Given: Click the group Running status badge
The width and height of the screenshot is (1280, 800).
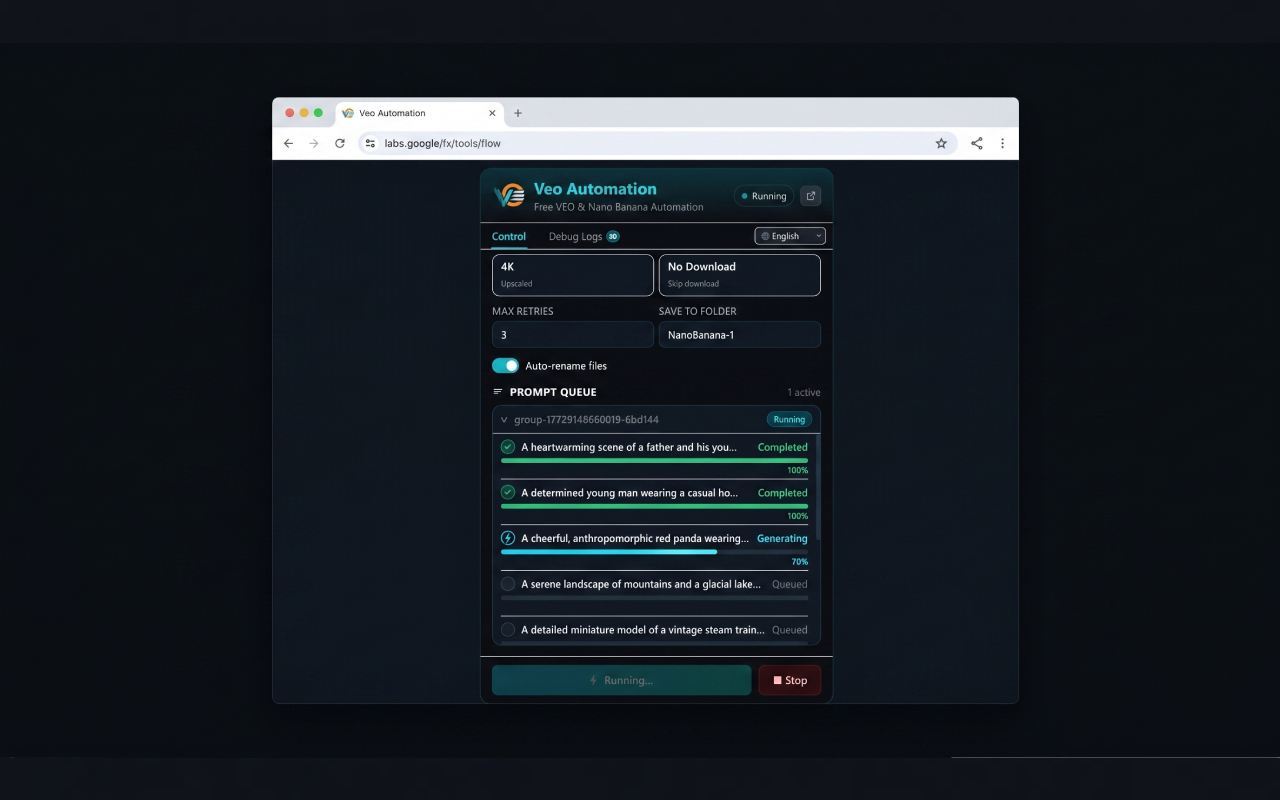Looking at the screenshot, I should [x=789, y=420].
